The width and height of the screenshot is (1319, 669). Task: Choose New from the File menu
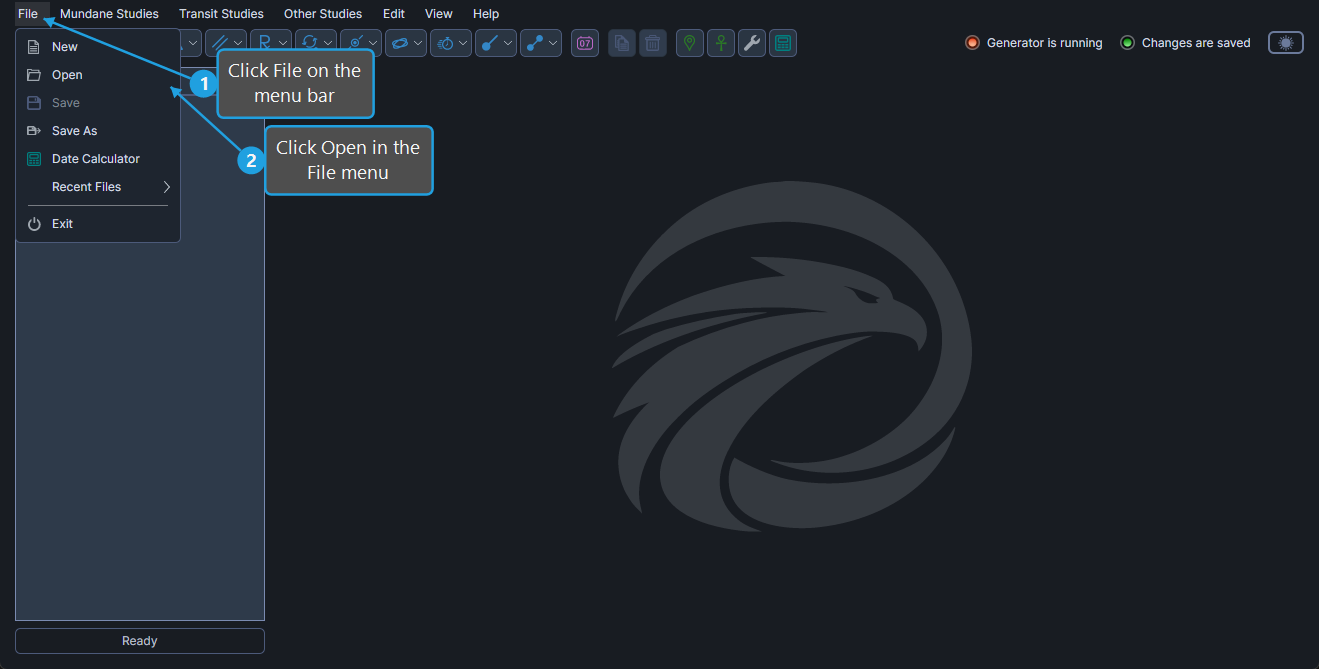98,47
